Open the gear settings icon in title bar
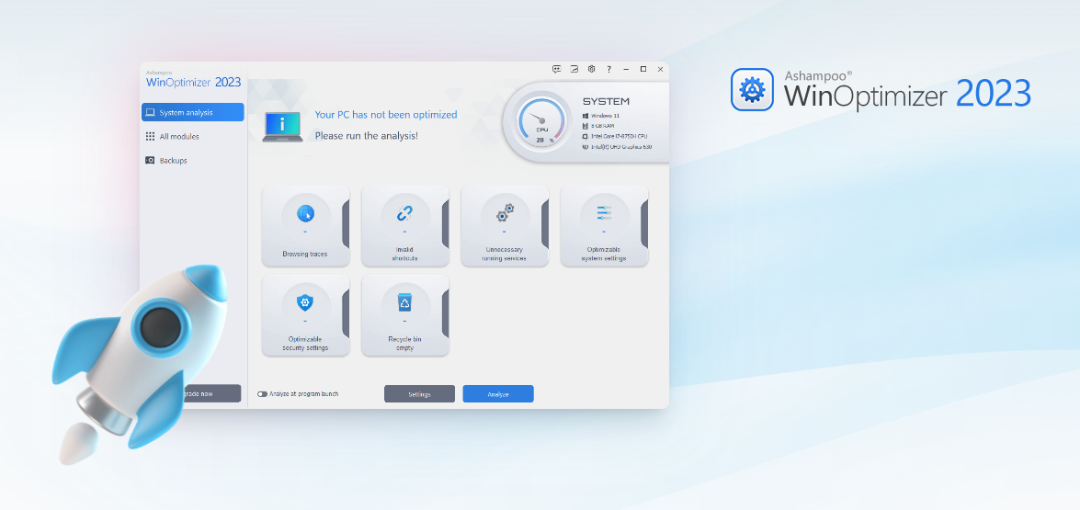Viewport: 1080px width, 510px height. [591, 69]
